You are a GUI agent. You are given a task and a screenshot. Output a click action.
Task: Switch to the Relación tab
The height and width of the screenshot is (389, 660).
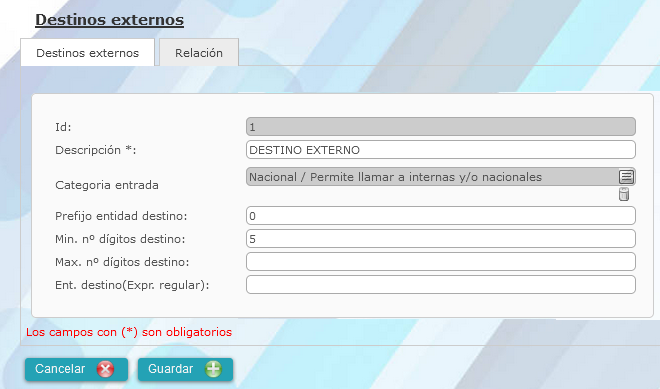point(199,53)
